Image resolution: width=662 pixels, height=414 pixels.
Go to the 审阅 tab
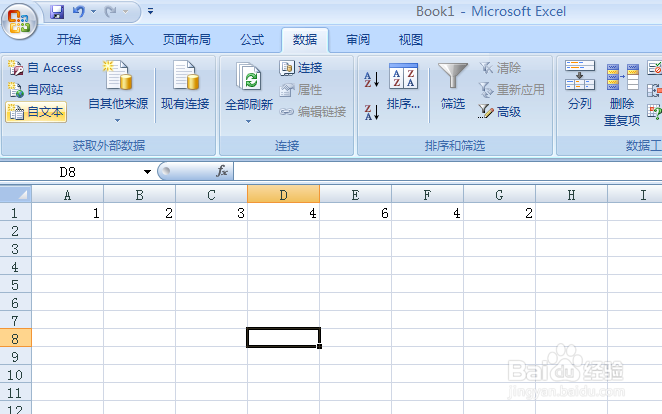point(358,40)
